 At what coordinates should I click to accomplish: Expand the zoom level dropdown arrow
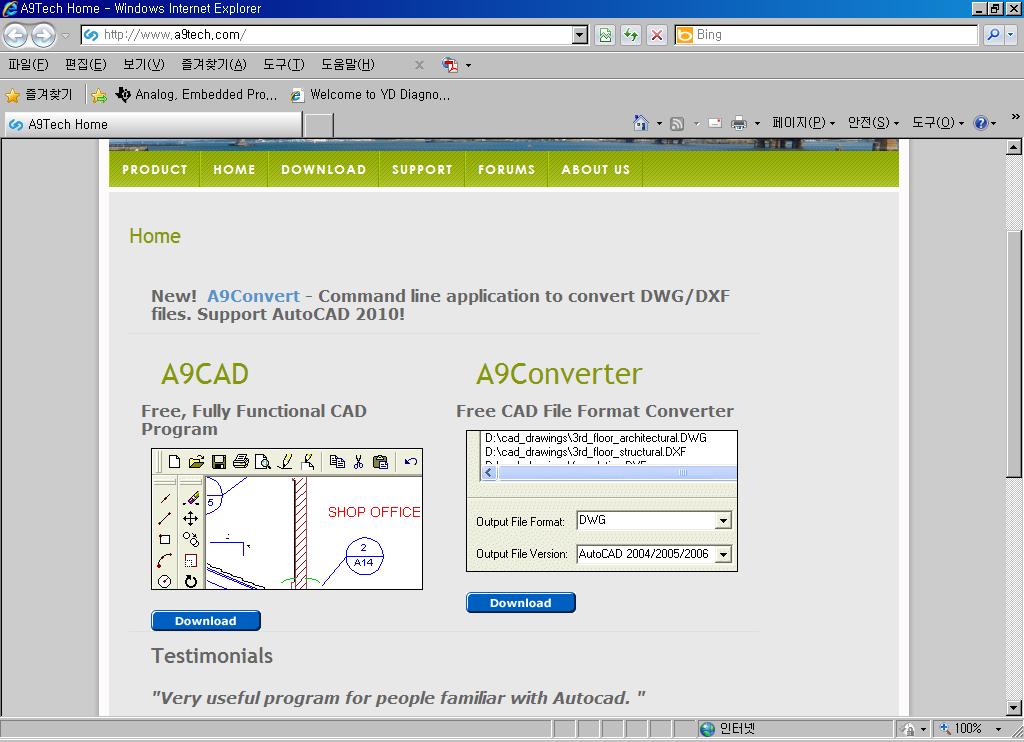click(998, 729)
